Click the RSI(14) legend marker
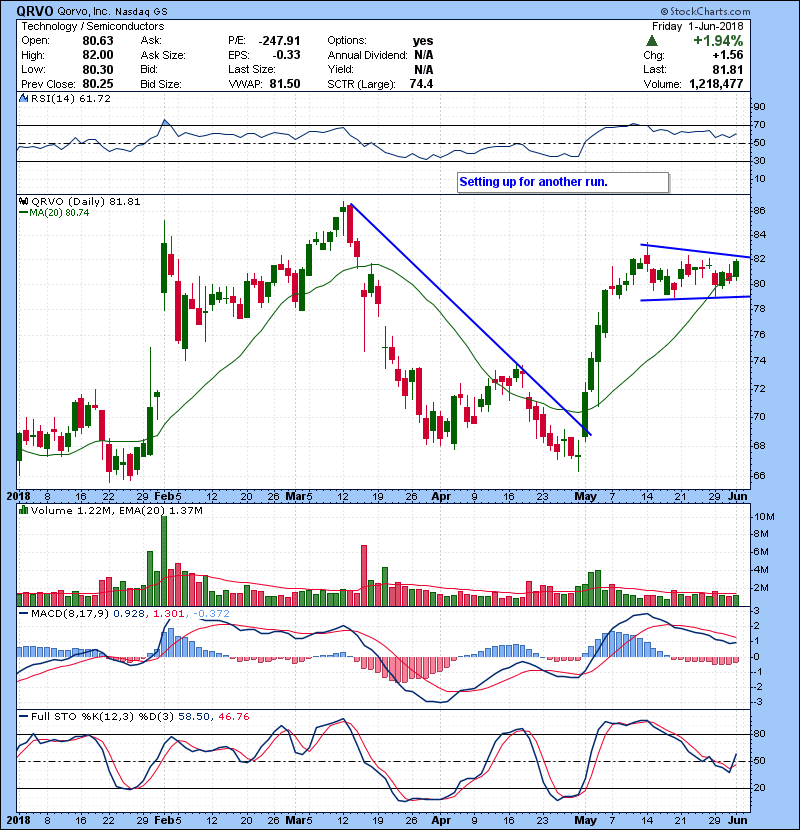This screenshot has width=800, height=830. point(23,99)
